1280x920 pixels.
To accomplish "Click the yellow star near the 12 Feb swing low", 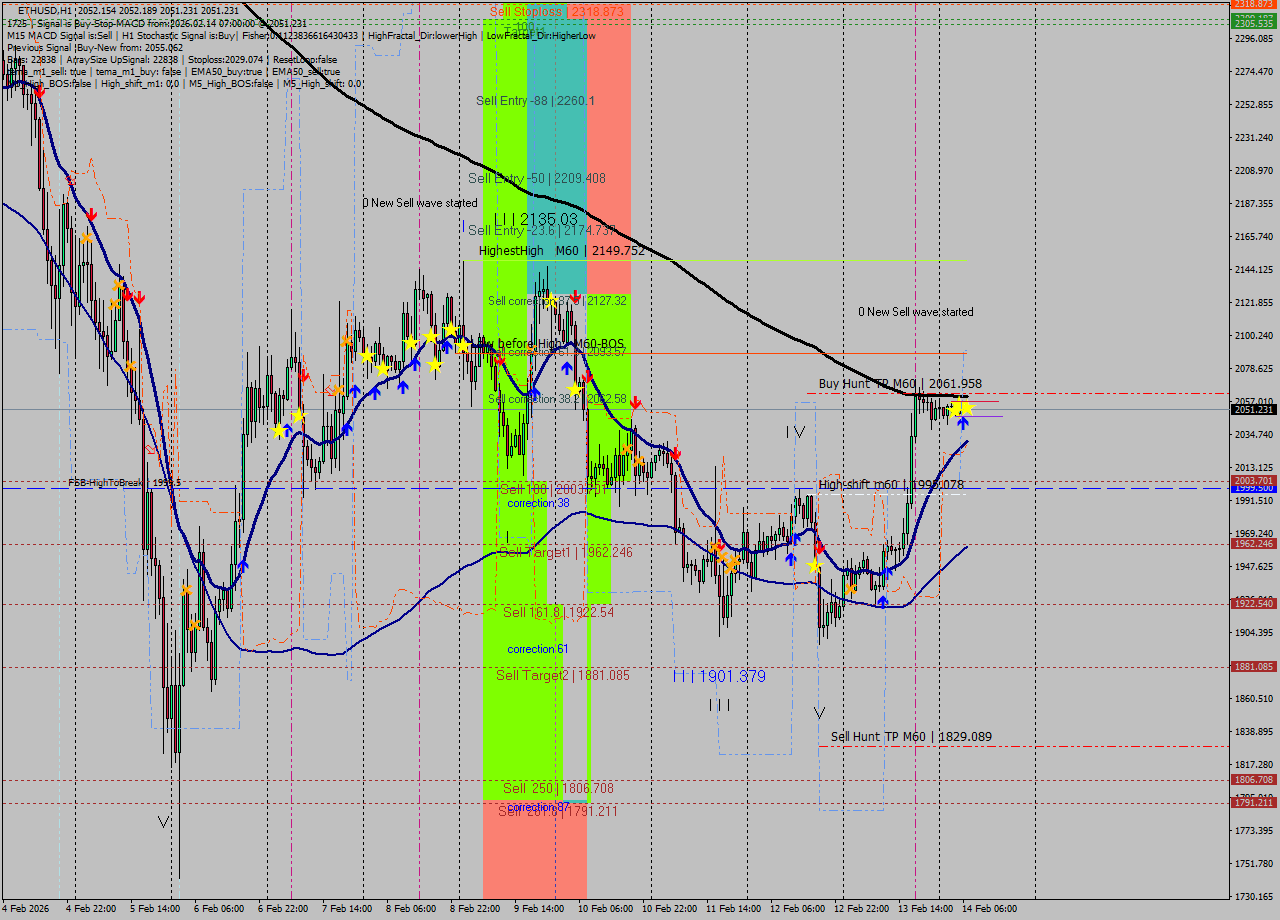I will pyautogui.click(x=814, y=565).
